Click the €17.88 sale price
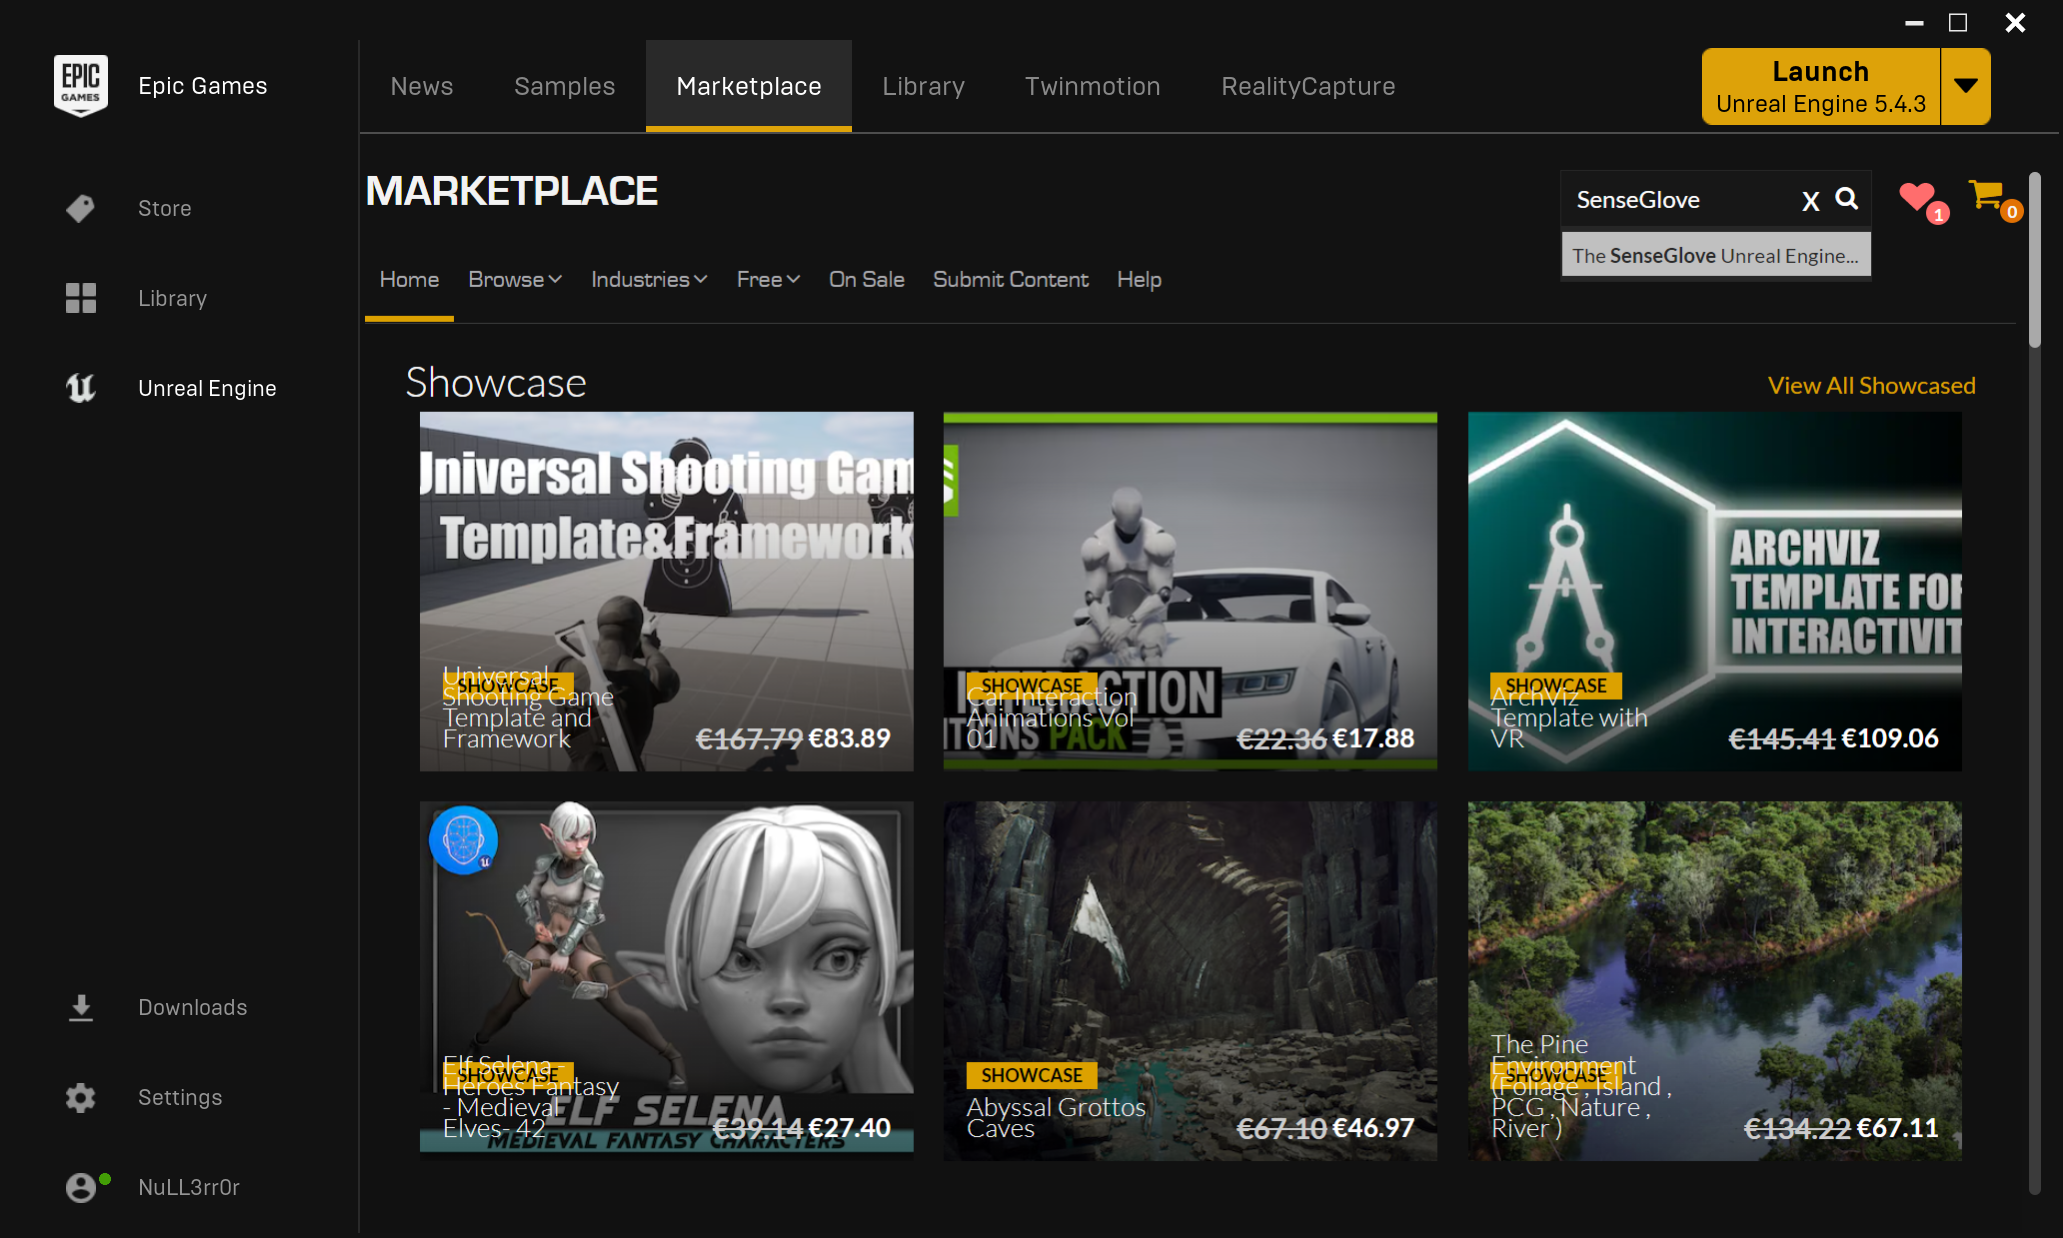The image size is (2063, 1238). pyautogui.click(x=1373, y=738)
